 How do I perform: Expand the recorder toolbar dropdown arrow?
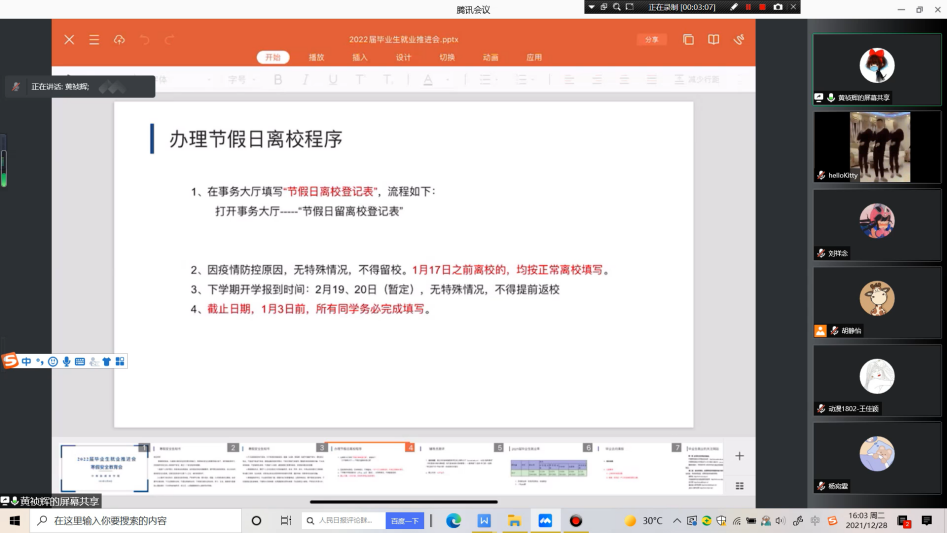click(592, 7)
